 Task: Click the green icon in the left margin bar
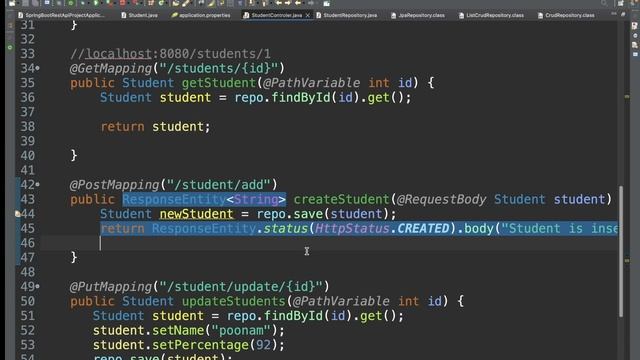click(10, 48)
